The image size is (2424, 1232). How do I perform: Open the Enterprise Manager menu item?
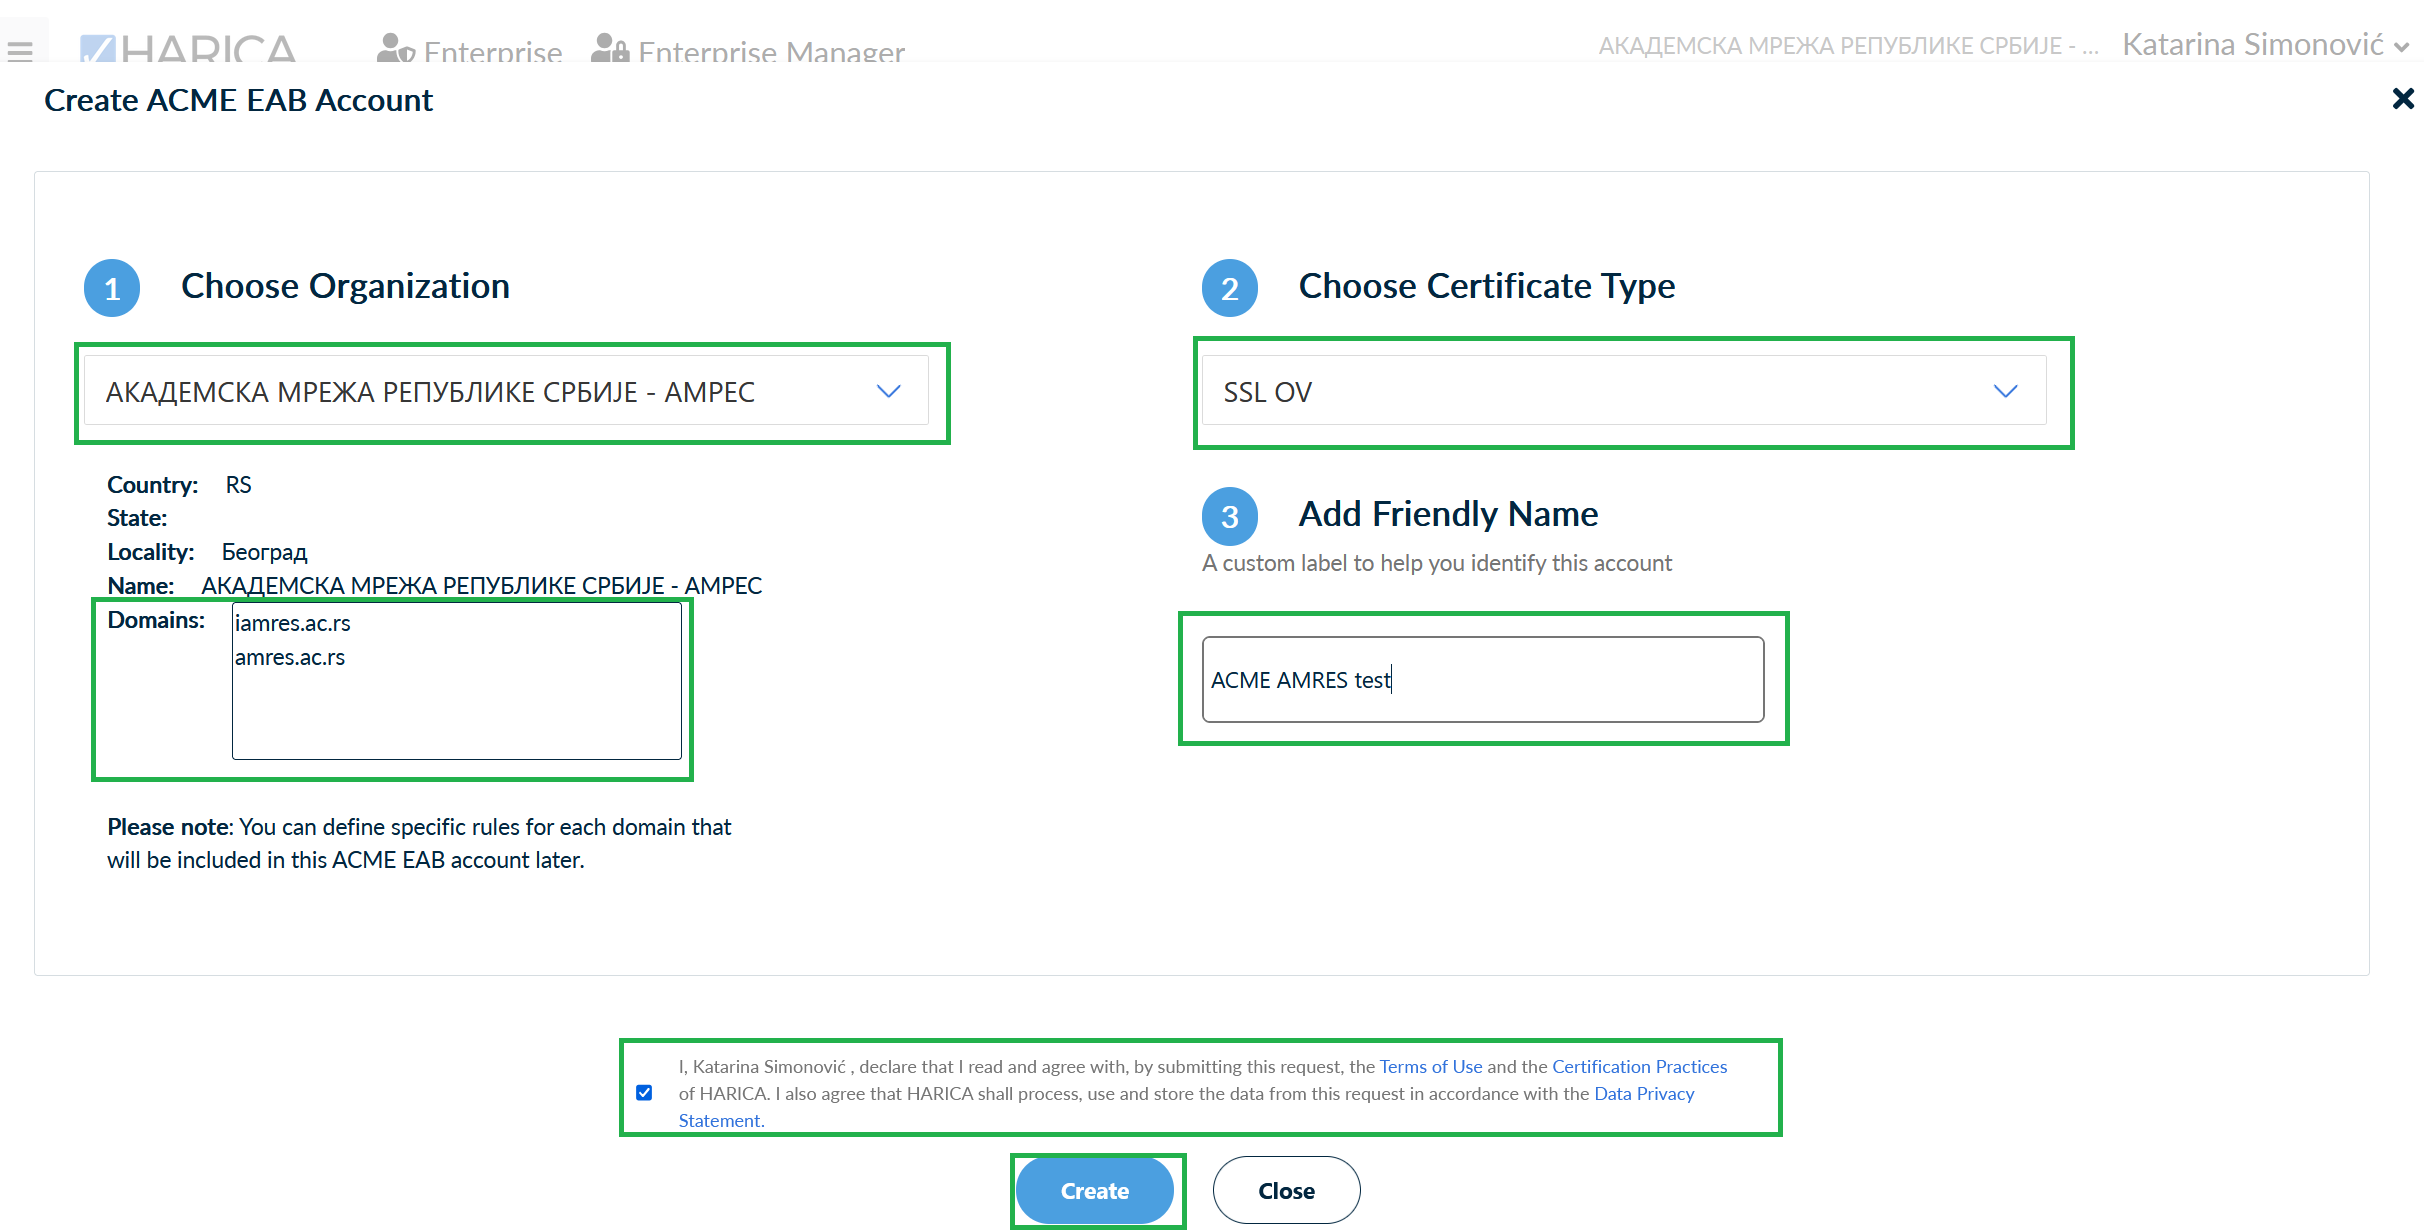click(x=770, y=52)
